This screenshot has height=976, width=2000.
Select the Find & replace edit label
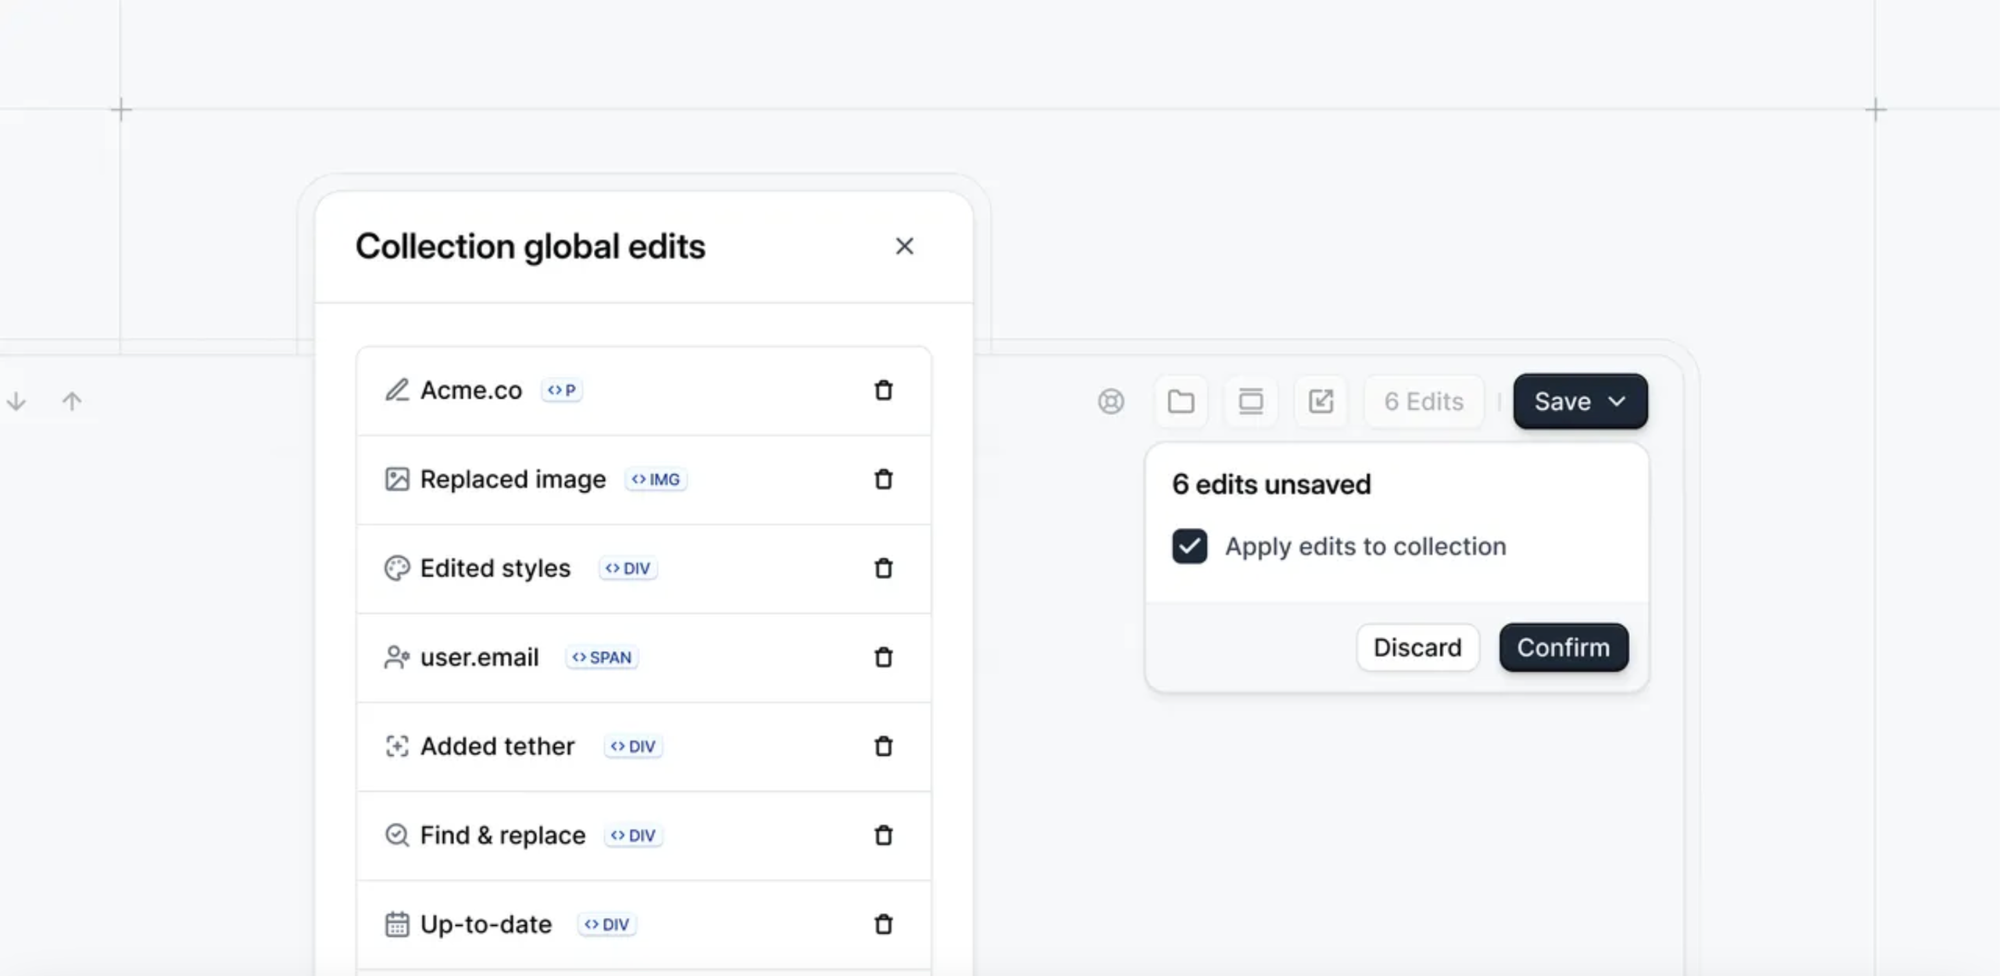coord(503,835)
